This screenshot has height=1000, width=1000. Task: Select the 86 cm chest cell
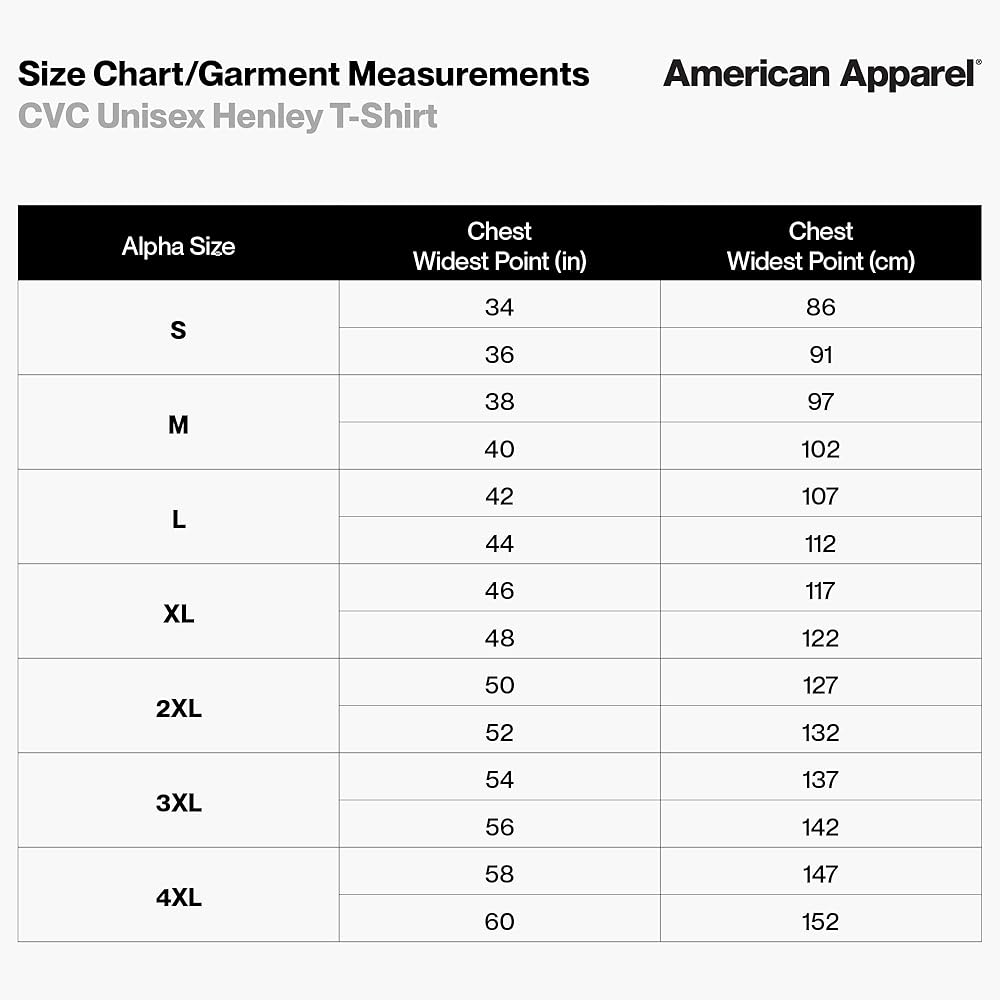[x=820, y=307]
